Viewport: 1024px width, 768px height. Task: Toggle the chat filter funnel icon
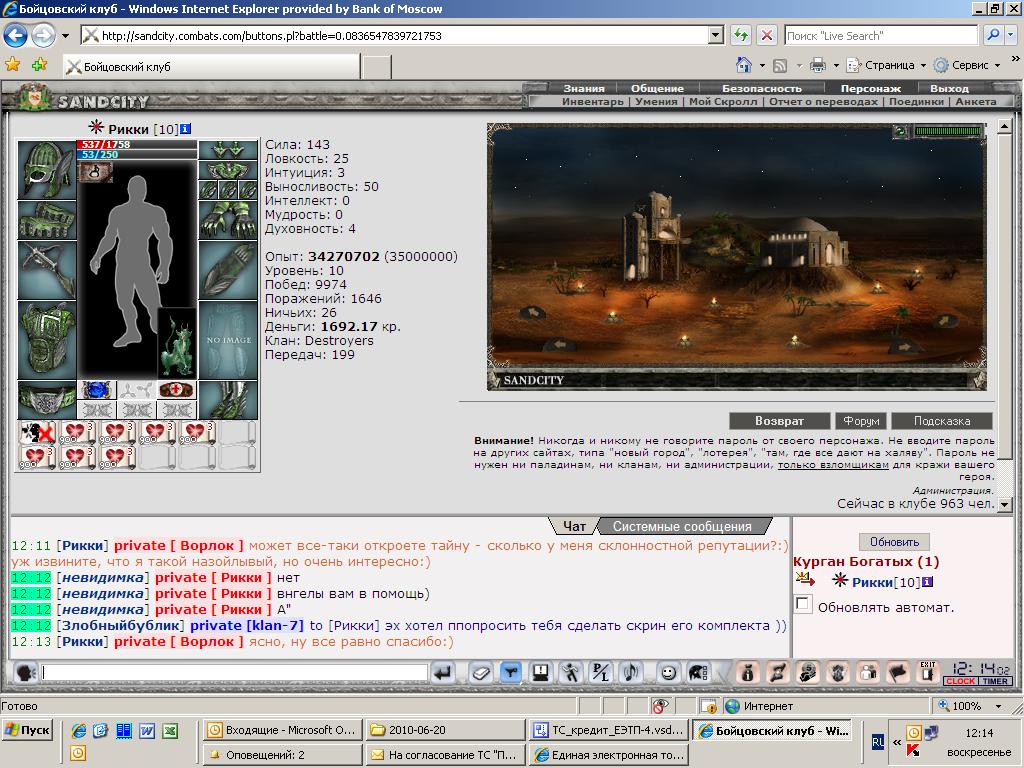tap(511, 672)
